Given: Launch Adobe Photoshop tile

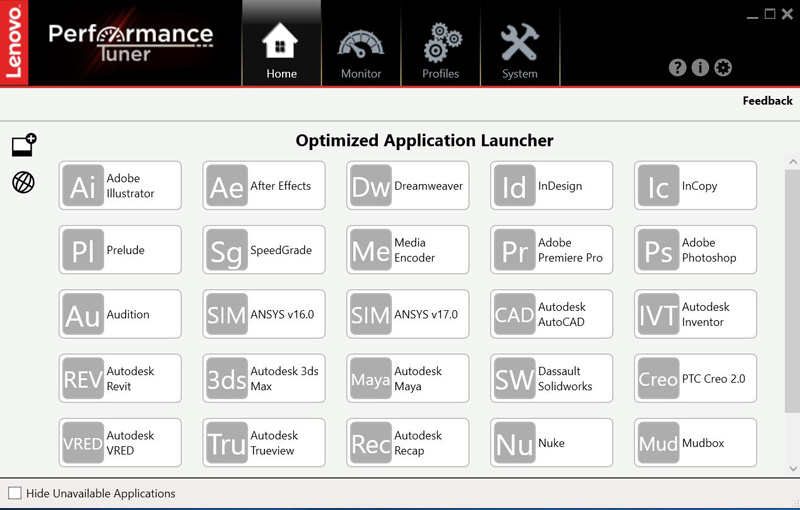Looking at the screenshot, I should click(695, 250).
